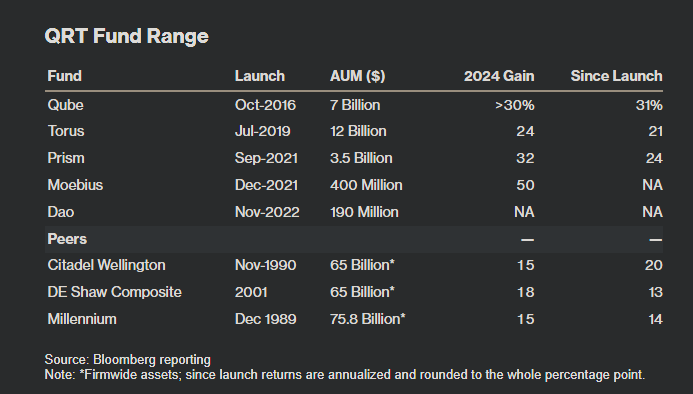Viewport: 693px width, 394px height.
Task: Click the Moebius fund name
Action: (75, 185)
